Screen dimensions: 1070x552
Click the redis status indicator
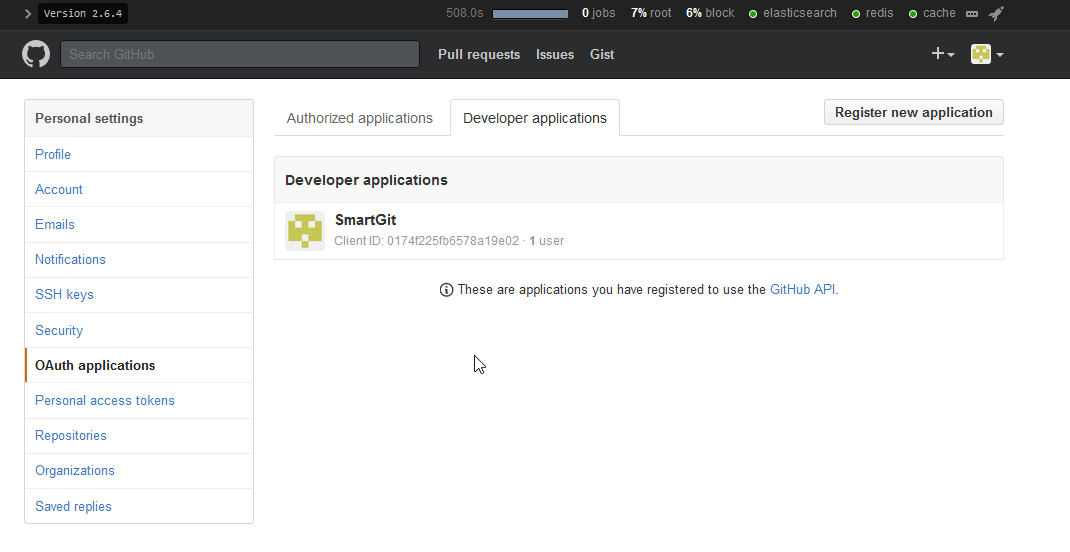(x=872, y=14)
